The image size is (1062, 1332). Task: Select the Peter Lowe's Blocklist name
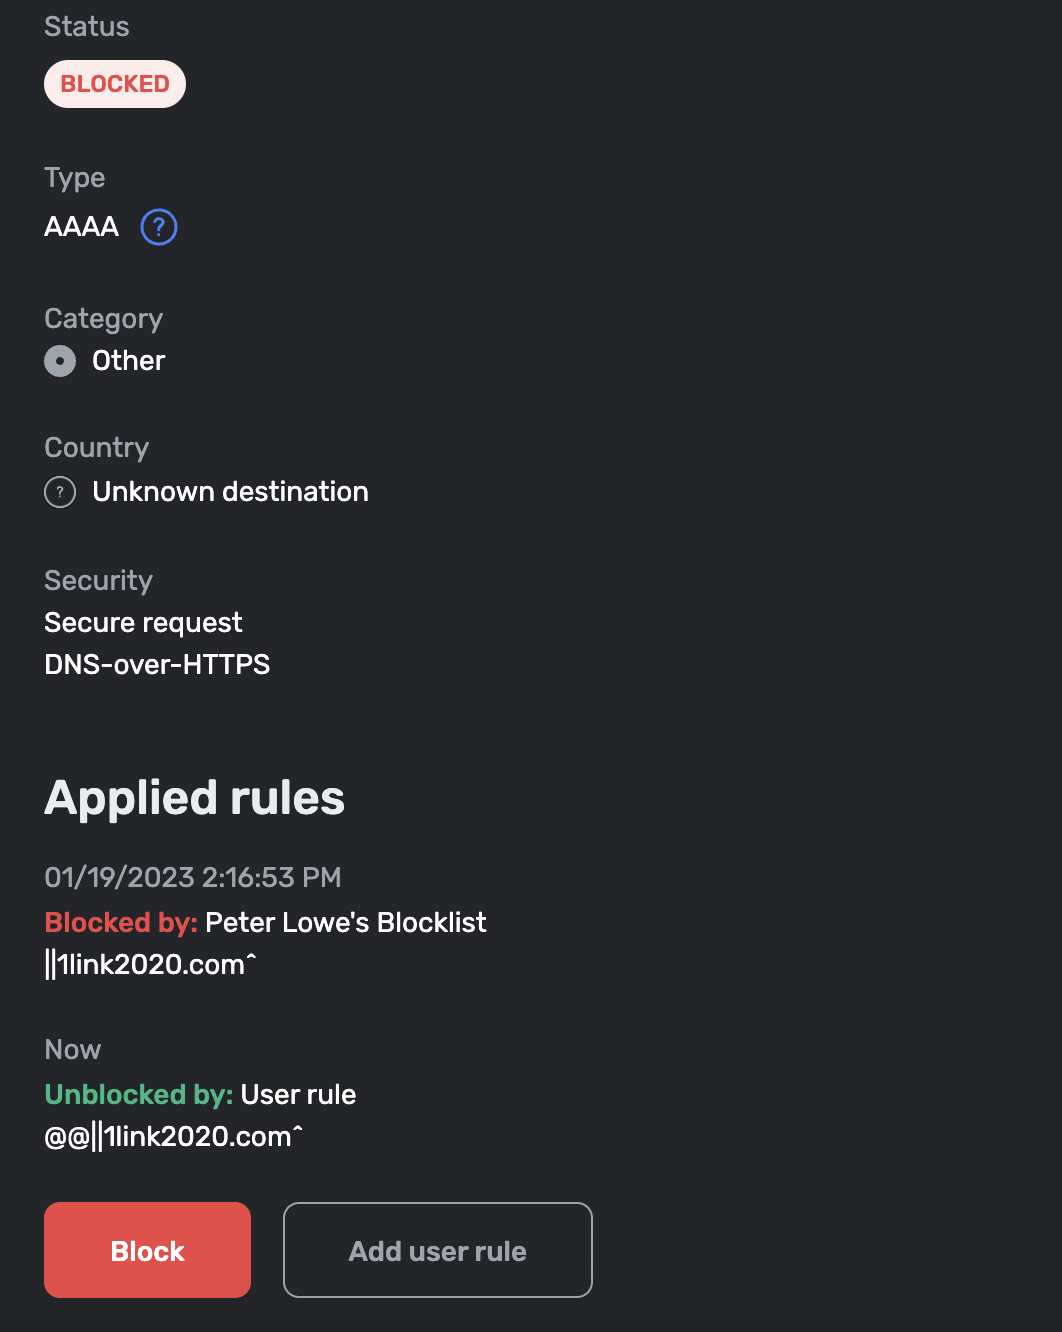[x=345, y=922]
